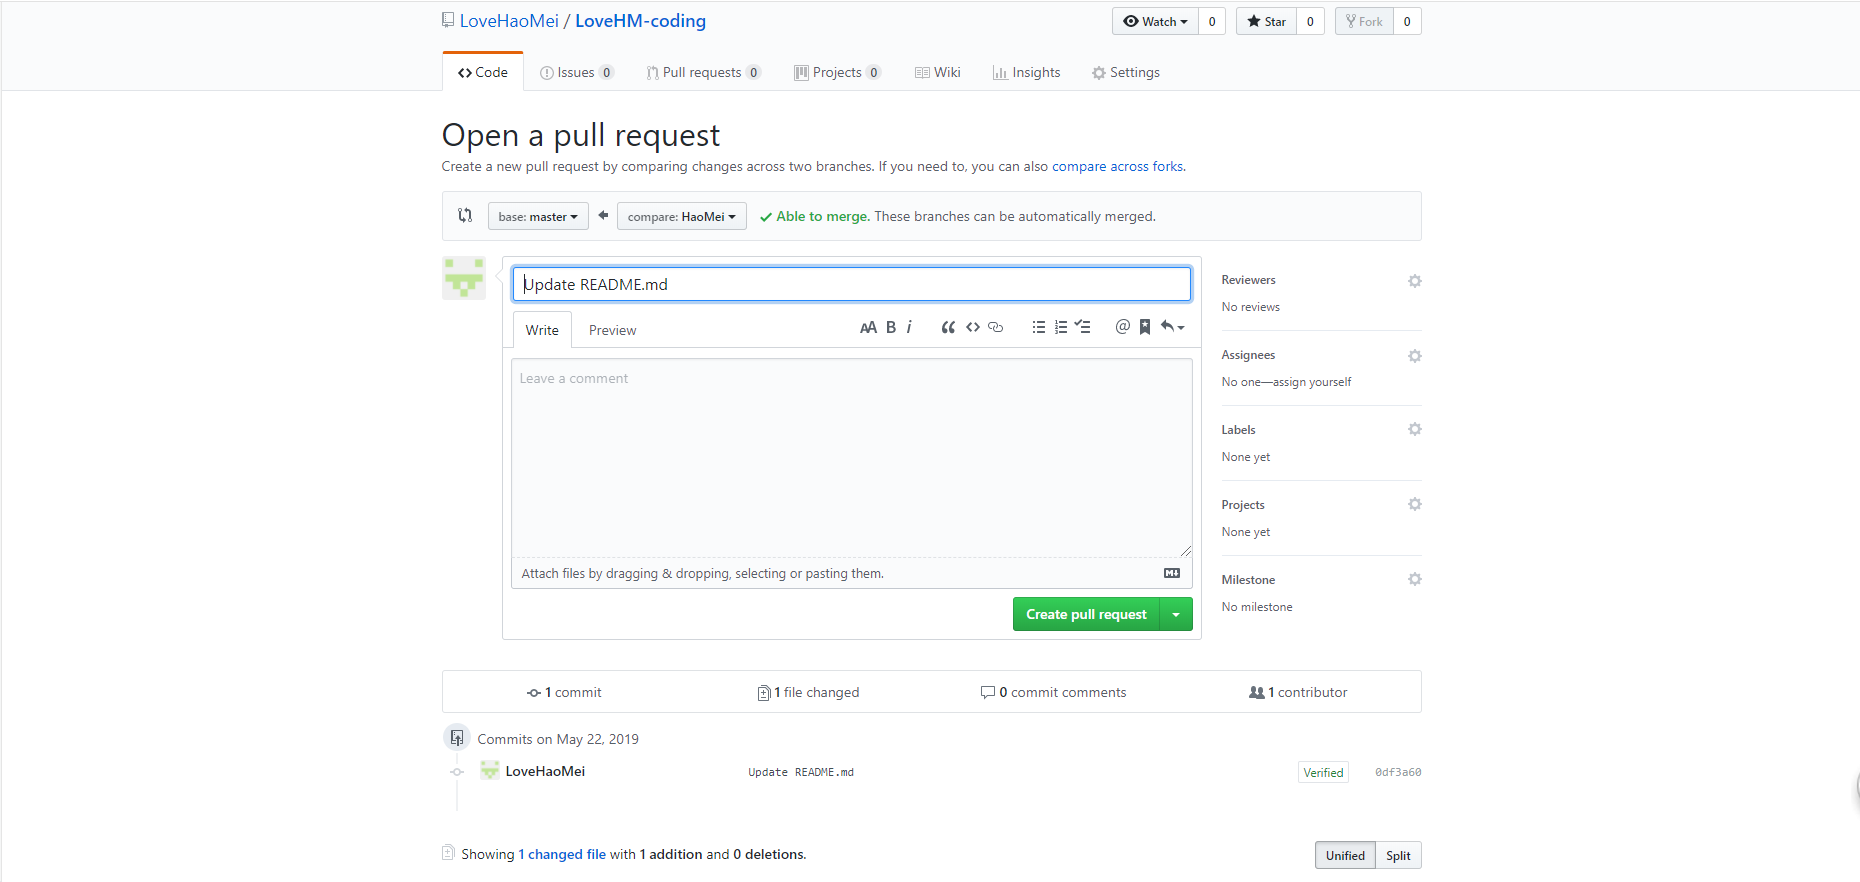Add a numbered list
This screenshot has width=1860, height=882.
click(1061, 327)
